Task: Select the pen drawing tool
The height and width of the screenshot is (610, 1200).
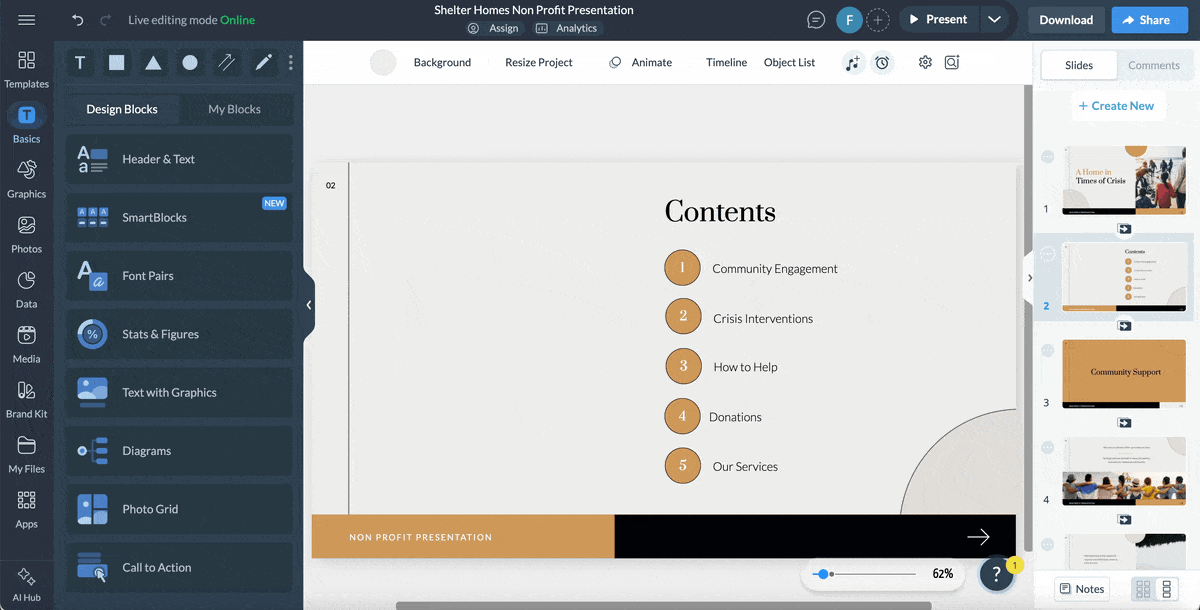Action: tap(263, 63)
